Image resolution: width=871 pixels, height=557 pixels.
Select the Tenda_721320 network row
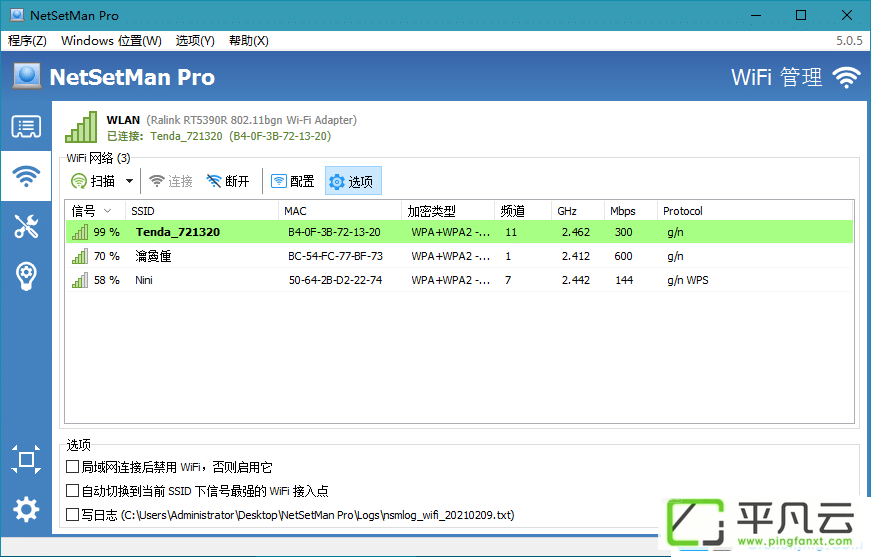point(459,232)
